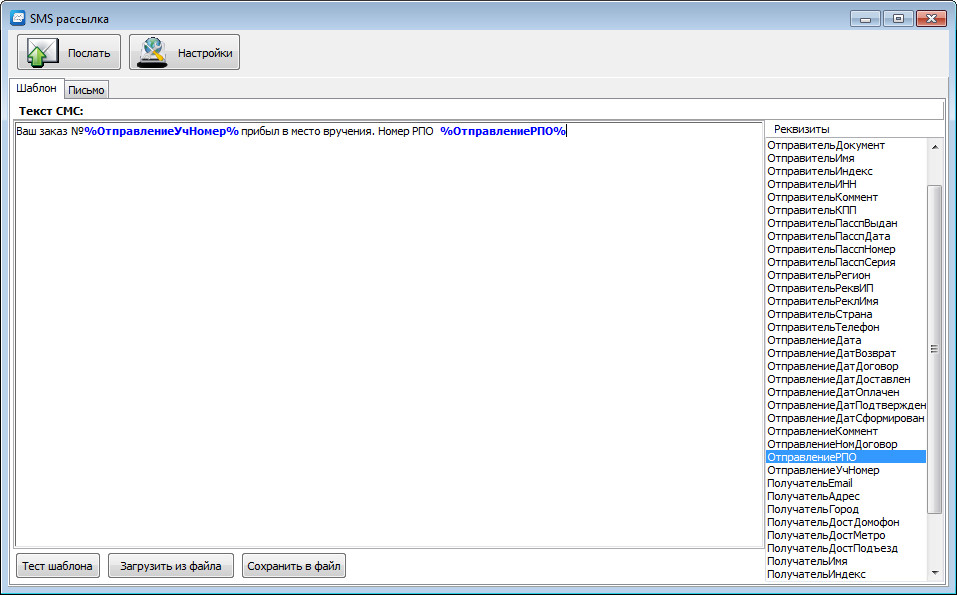
Task: Select ОтправлениеУчНомер in the list
Action: (x=846, y=471)
